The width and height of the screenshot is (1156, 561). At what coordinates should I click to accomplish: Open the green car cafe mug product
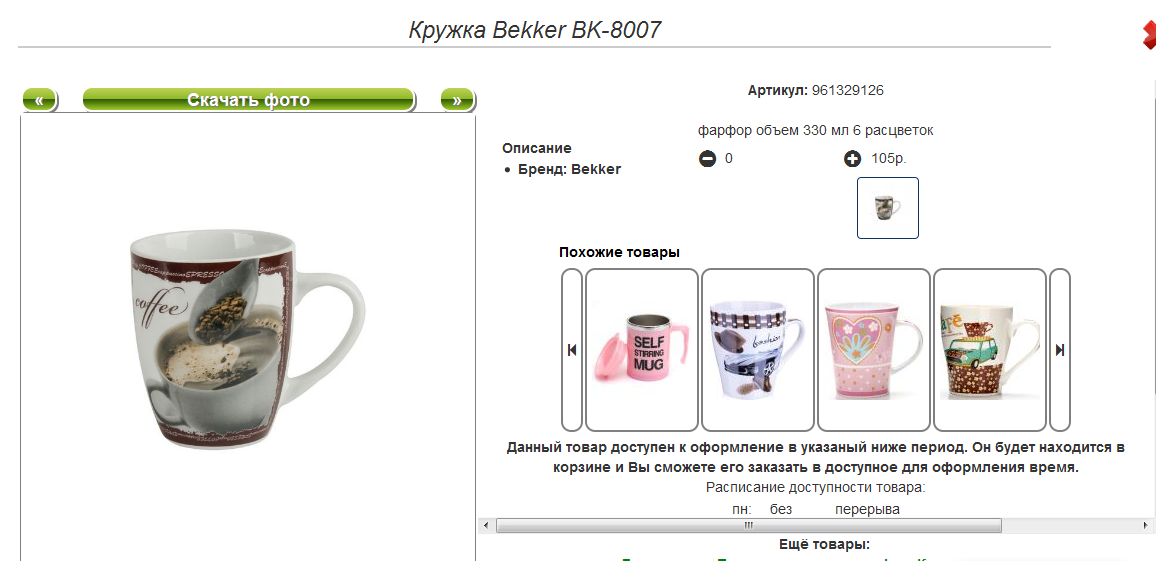[989, 349]
